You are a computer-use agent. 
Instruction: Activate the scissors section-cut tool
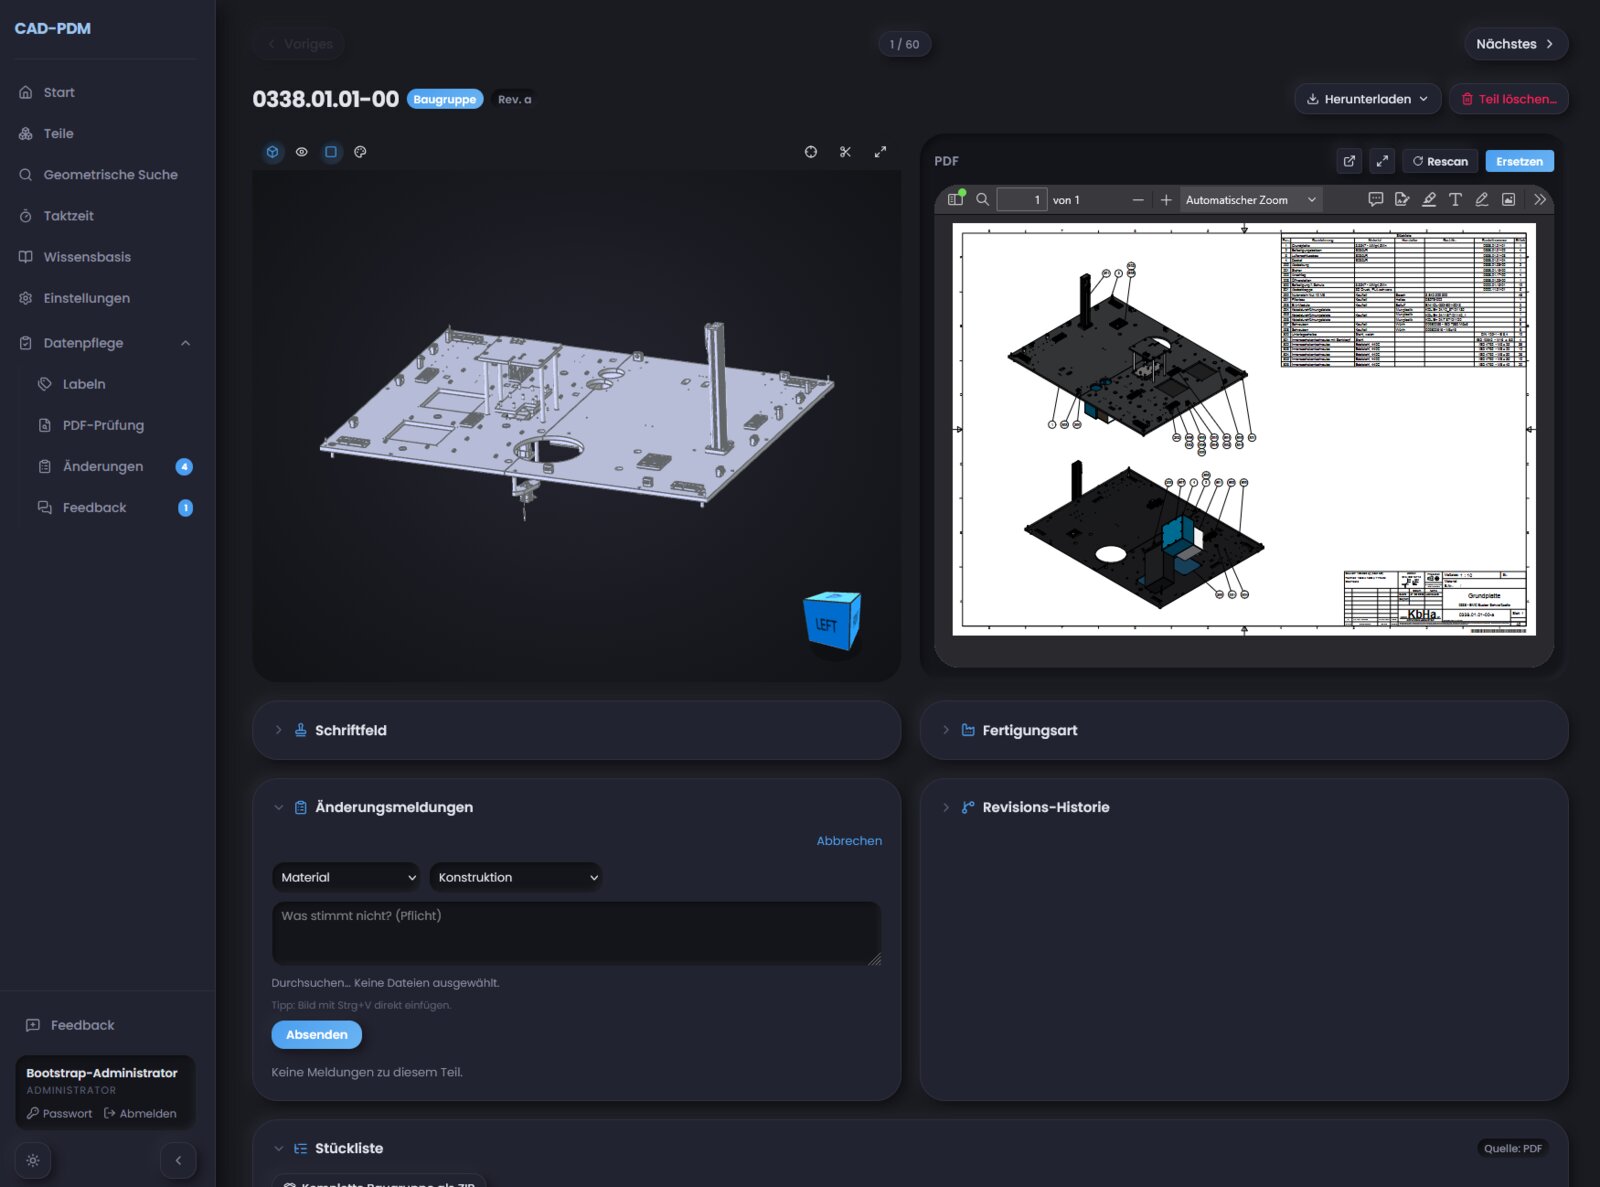click(845, 152)
